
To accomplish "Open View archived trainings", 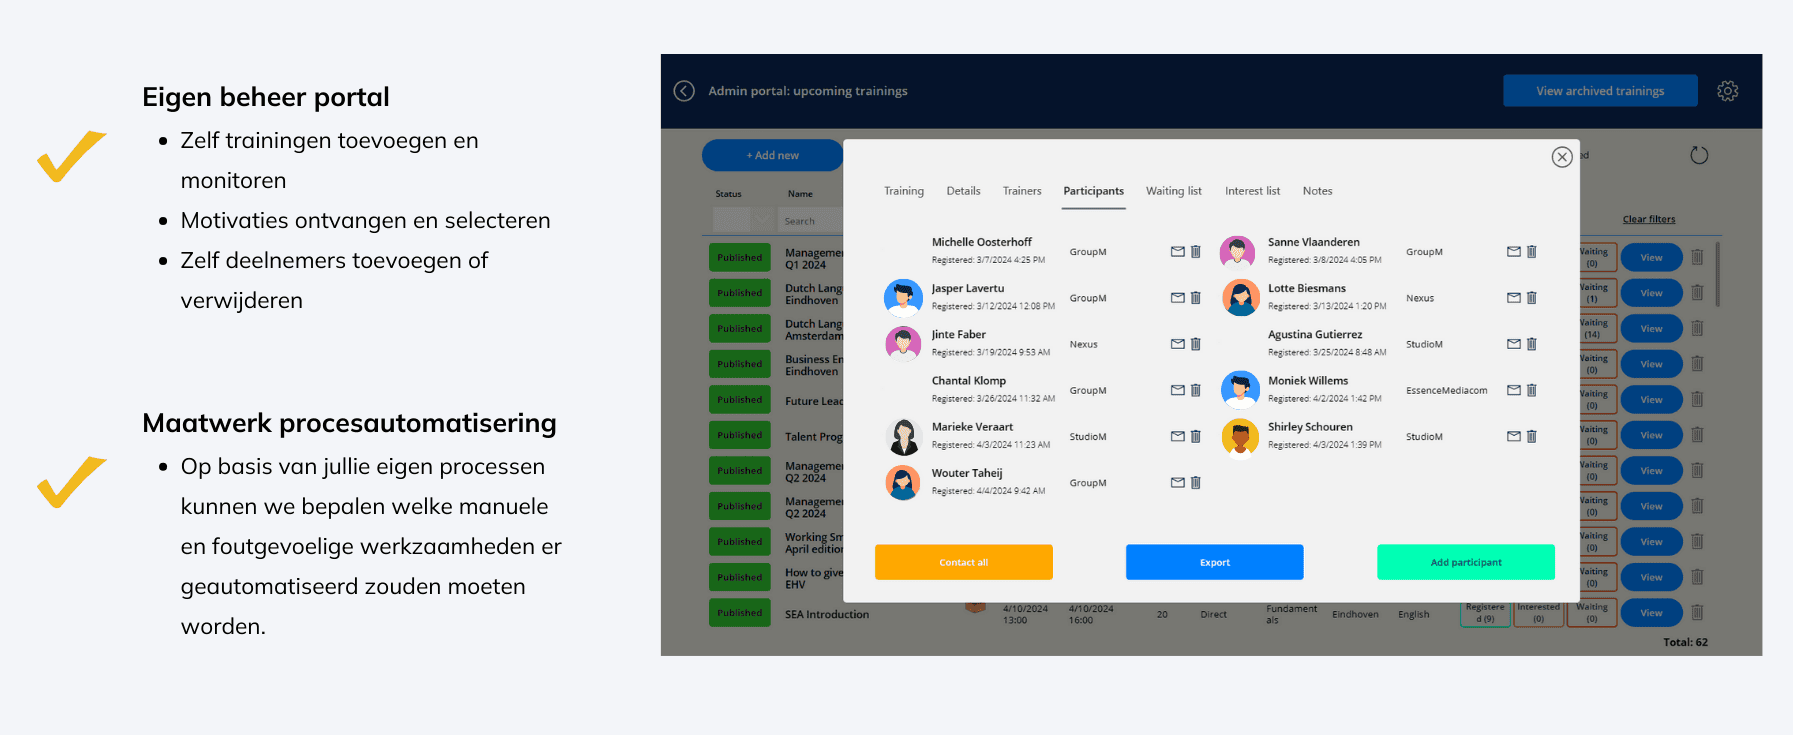I will (x=1599, y=91).
